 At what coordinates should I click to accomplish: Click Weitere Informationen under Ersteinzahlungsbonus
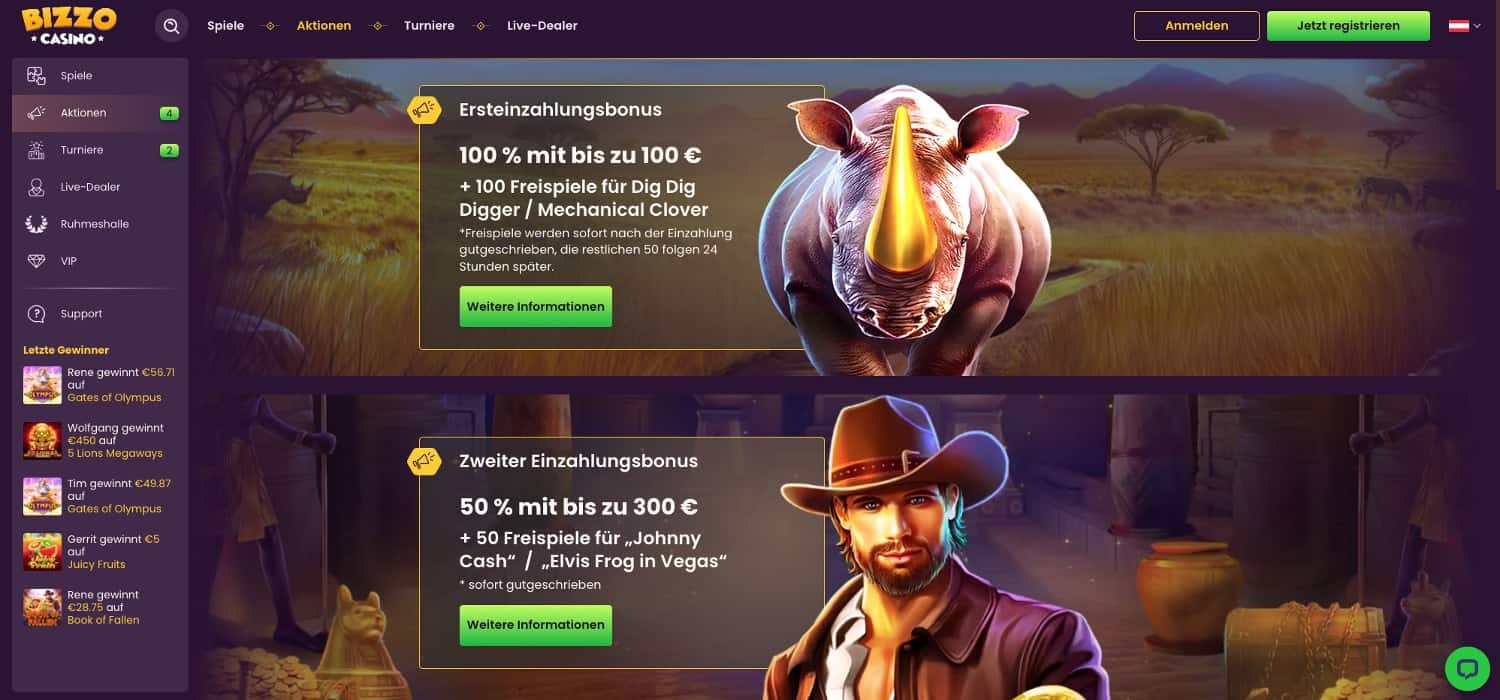(x=536, y=307)
